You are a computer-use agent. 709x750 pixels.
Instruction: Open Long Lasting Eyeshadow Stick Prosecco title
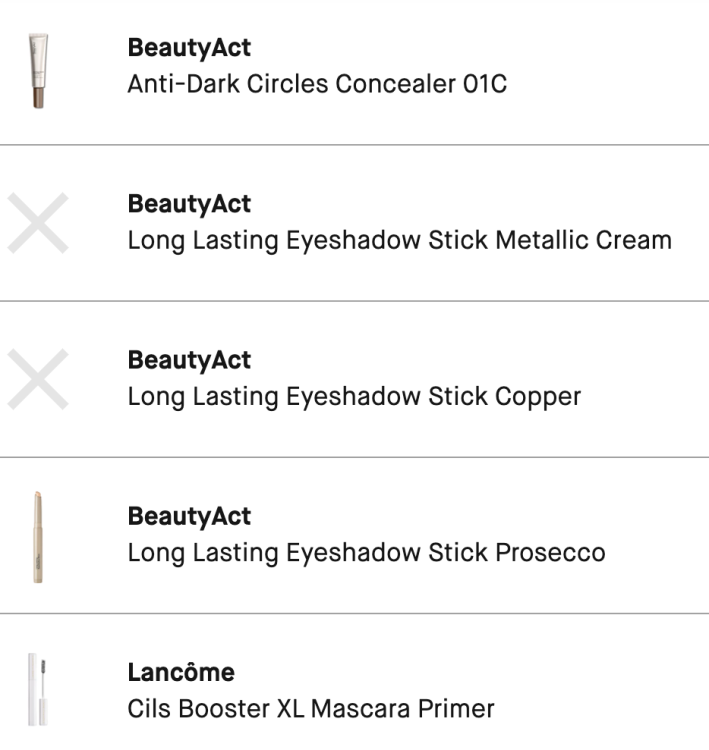click(366, 552)
